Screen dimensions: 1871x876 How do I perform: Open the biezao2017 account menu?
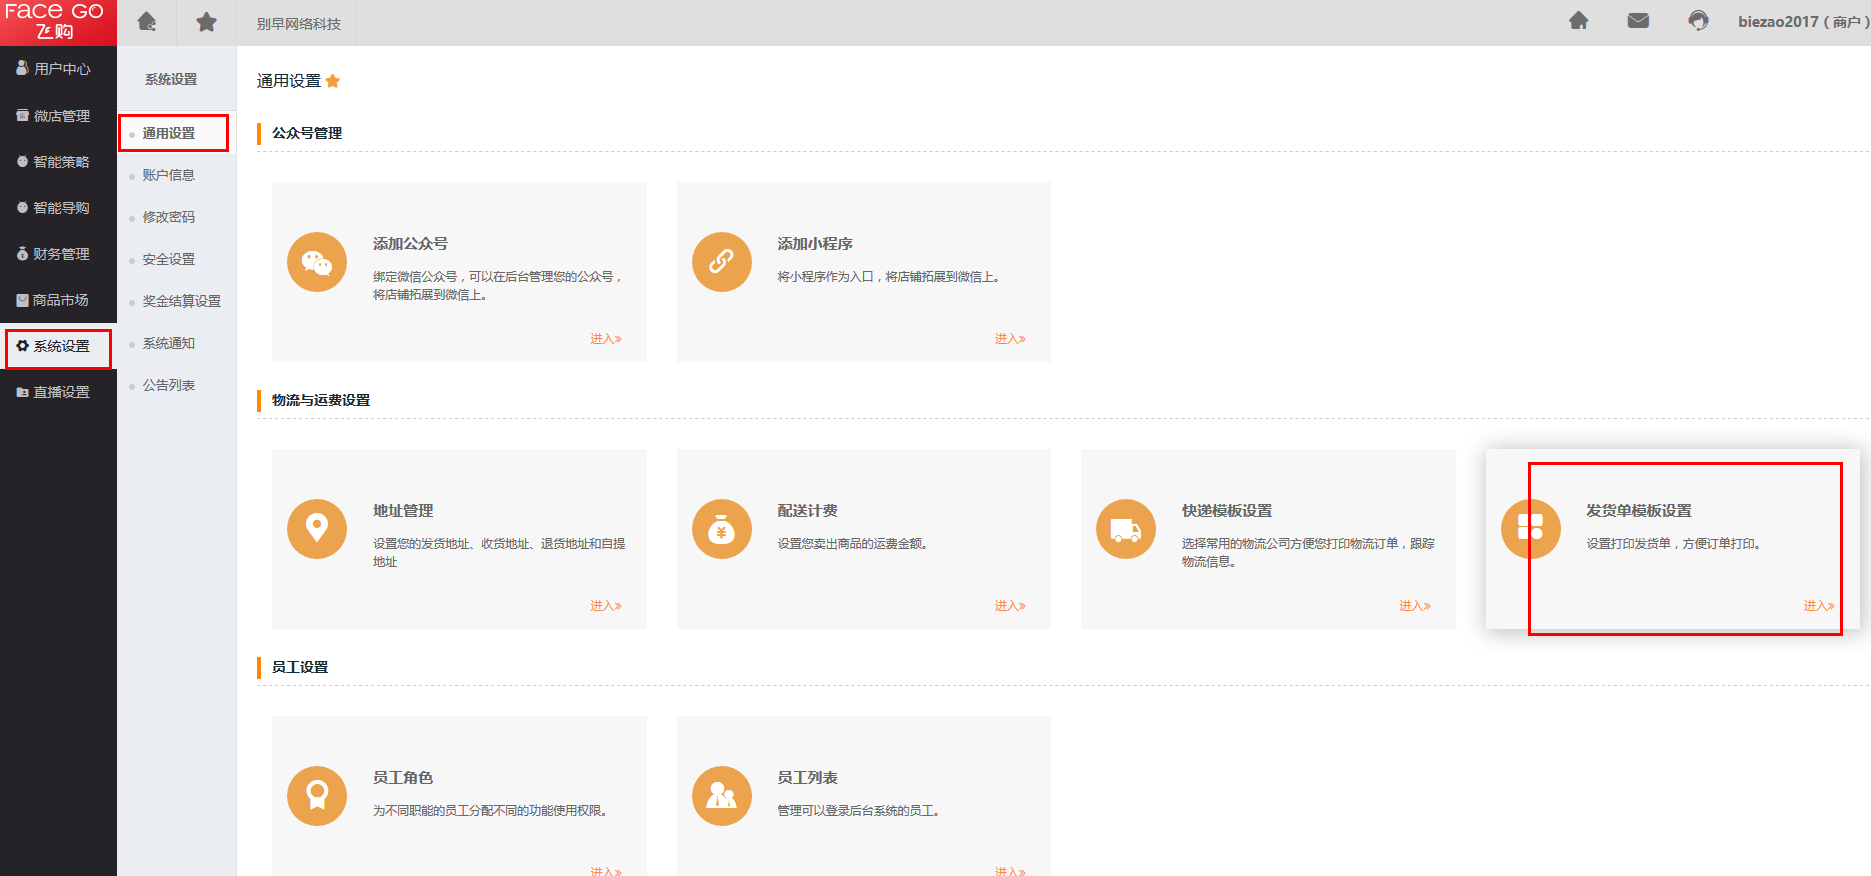tap(1802, 22)
